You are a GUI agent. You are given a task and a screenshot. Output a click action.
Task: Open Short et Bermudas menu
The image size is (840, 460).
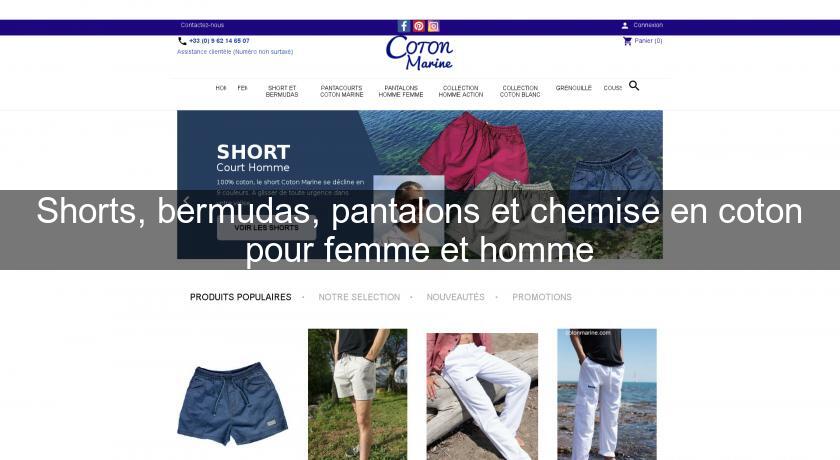(x=282, y=91)
